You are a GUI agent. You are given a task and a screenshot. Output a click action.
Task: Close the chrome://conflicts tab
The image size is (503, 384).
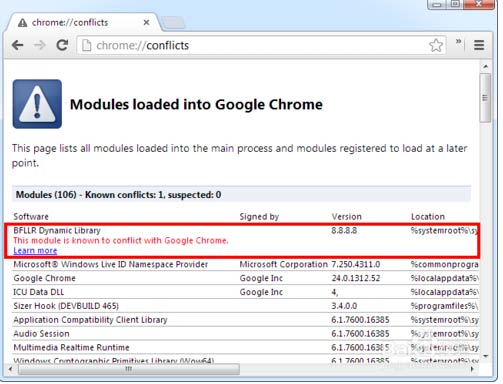point(146,22)
